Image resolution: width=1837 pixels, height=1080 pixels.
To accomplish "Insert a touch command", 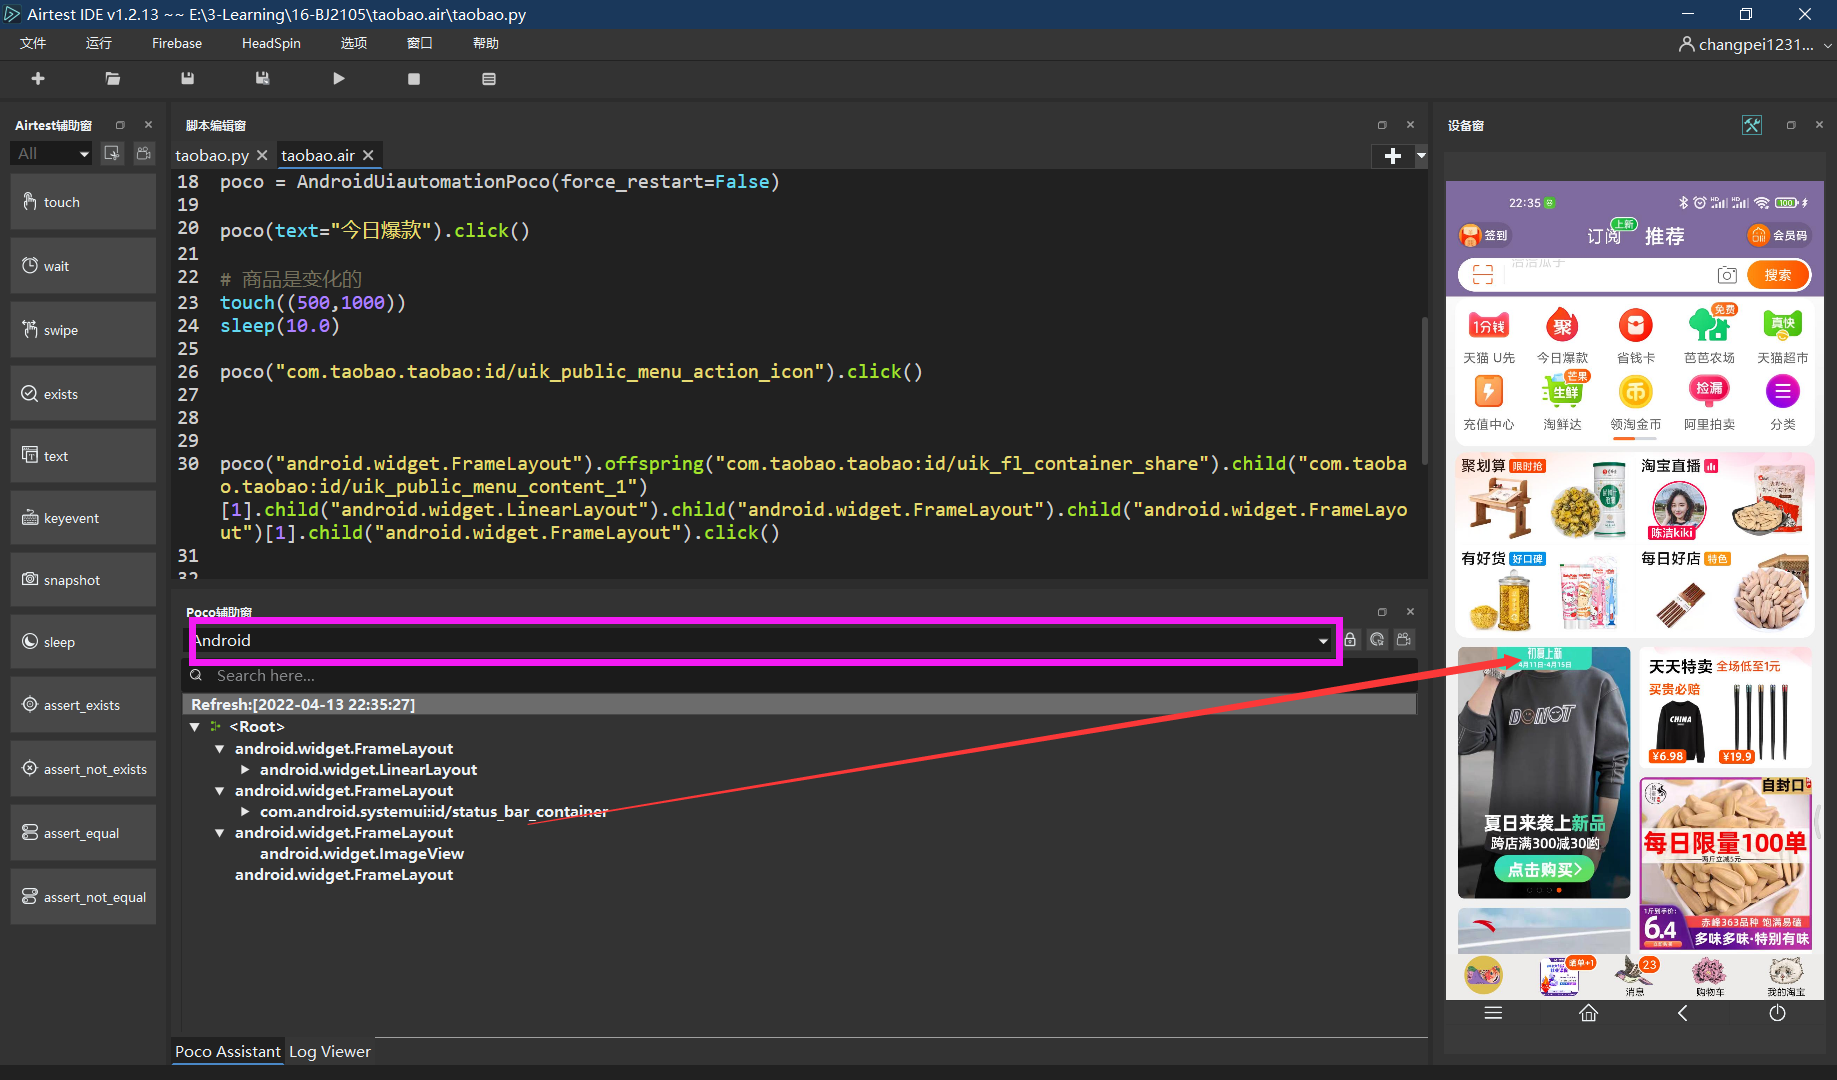I will click(x=83, y=202).
